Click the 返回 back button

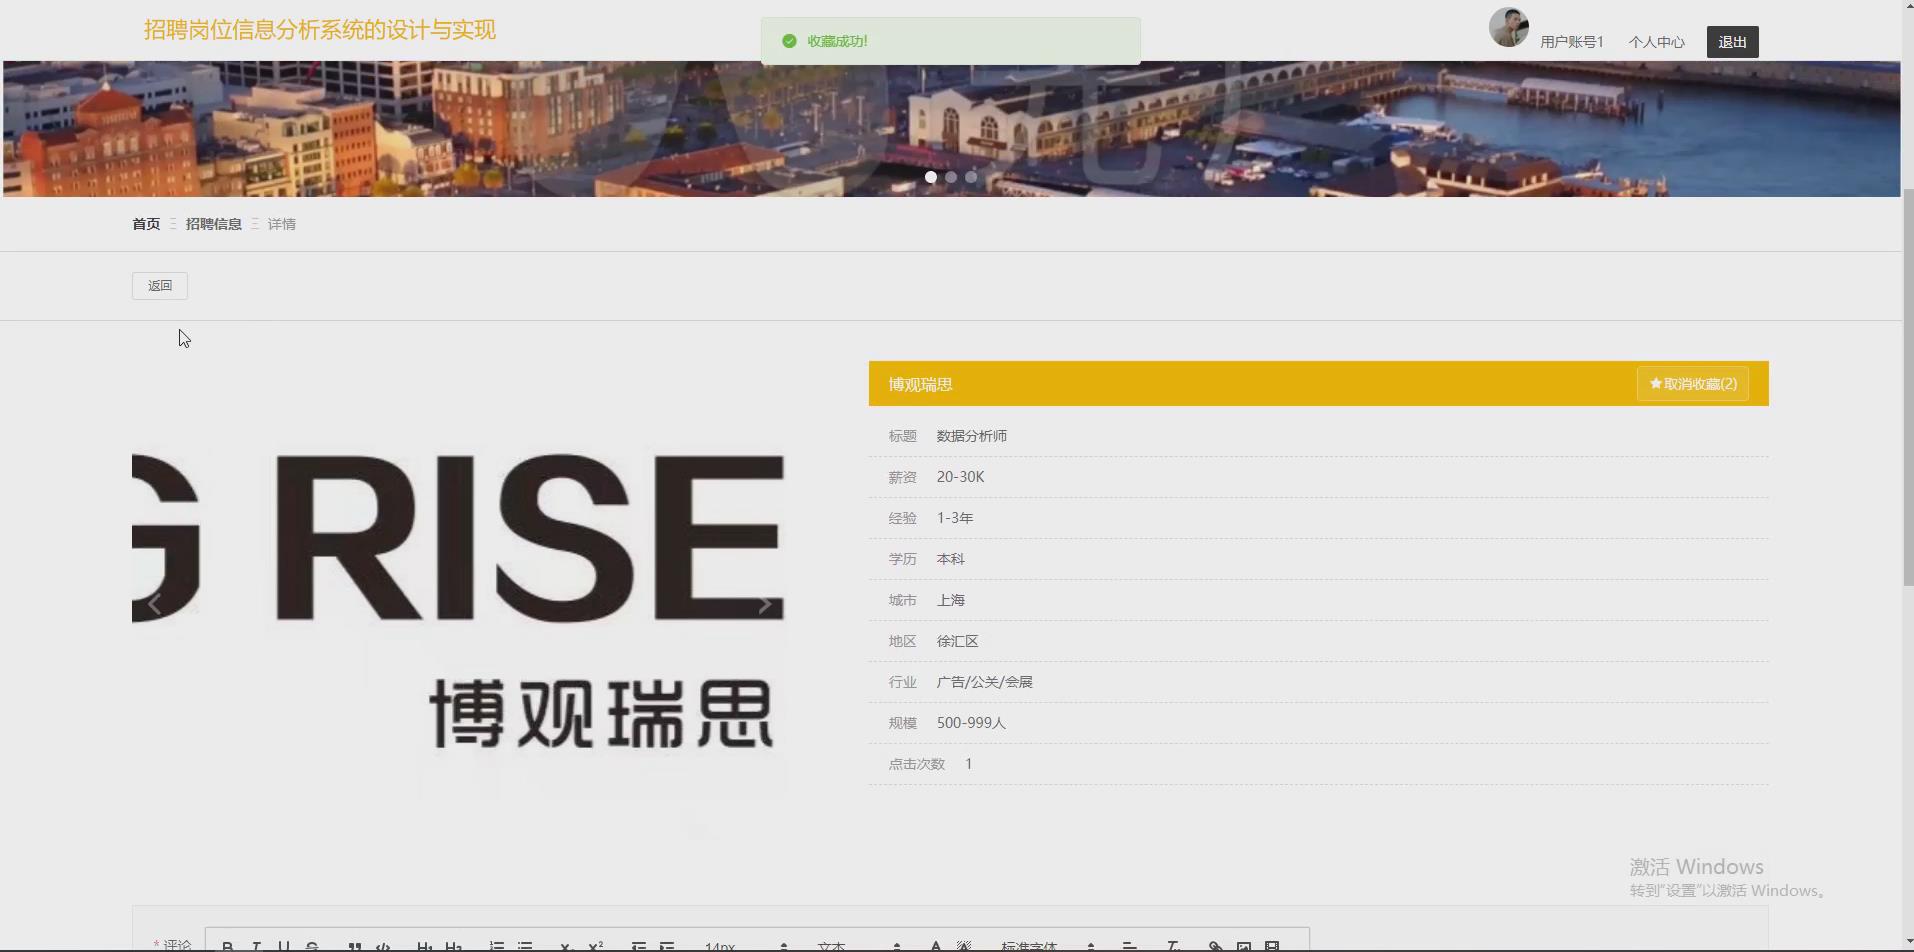coord(160,286)
